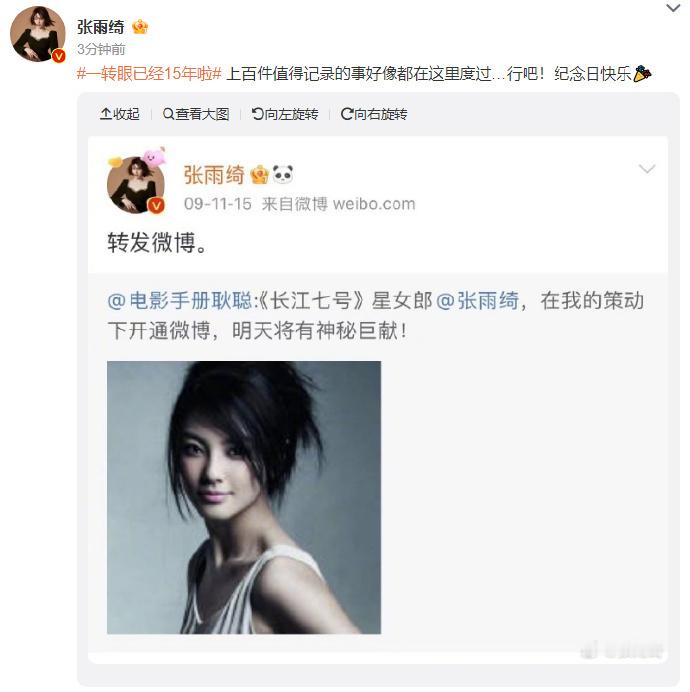Click the clockwise rotate arrow icon
The height and width of the screenshot is (692, 690).
click(347, 114)
